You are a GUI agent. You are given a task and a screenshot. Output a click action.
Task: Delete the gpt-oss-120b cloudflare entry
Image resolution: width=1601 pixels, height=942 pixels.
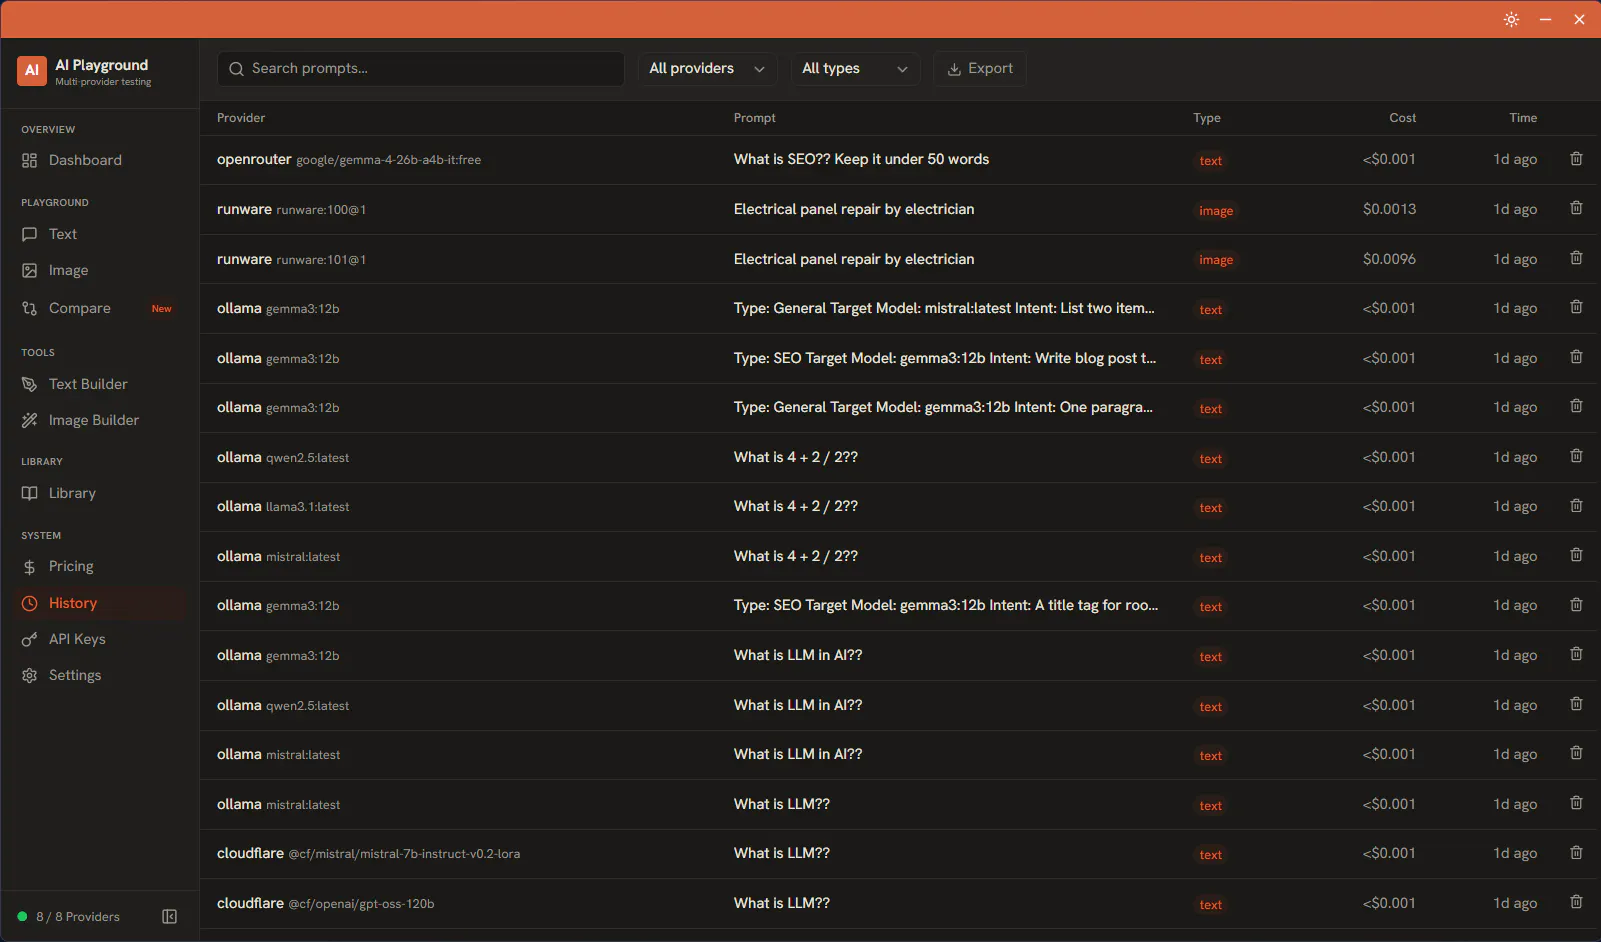click(x=1576, y=902)
